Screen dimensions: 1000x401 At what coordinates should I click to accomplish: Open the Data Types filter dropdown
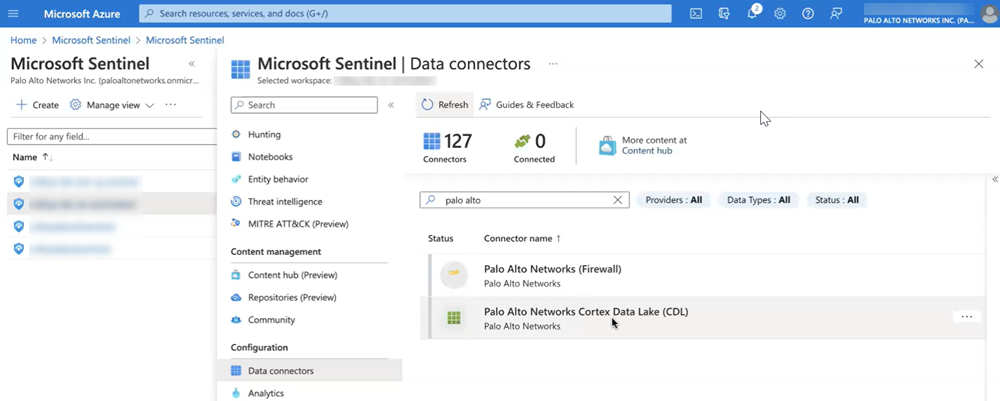coord(758,200)
